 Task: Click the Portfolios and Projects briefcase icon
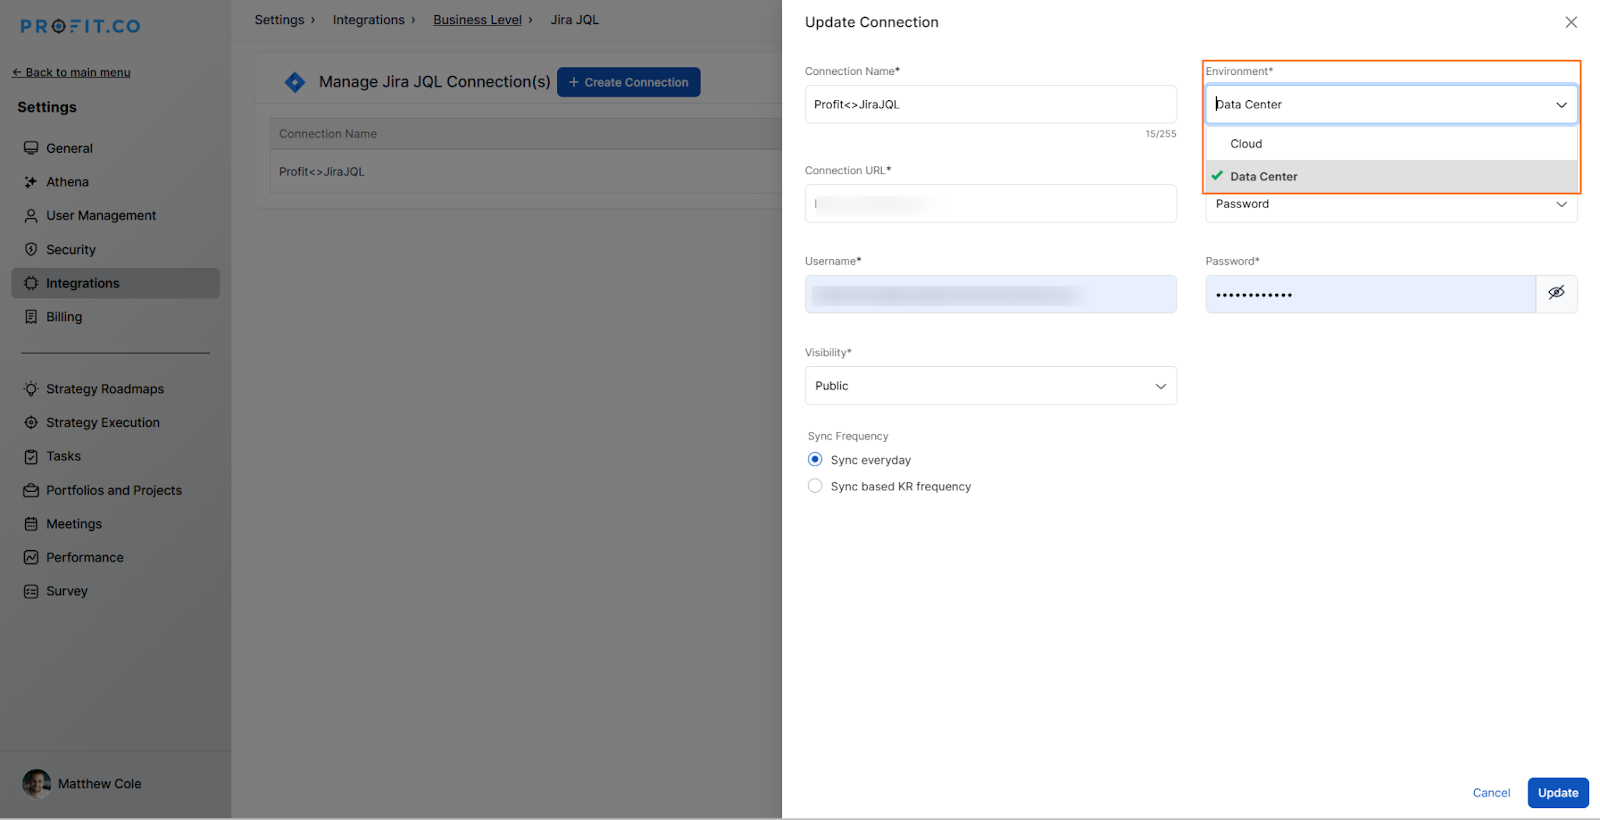[31, 490]
